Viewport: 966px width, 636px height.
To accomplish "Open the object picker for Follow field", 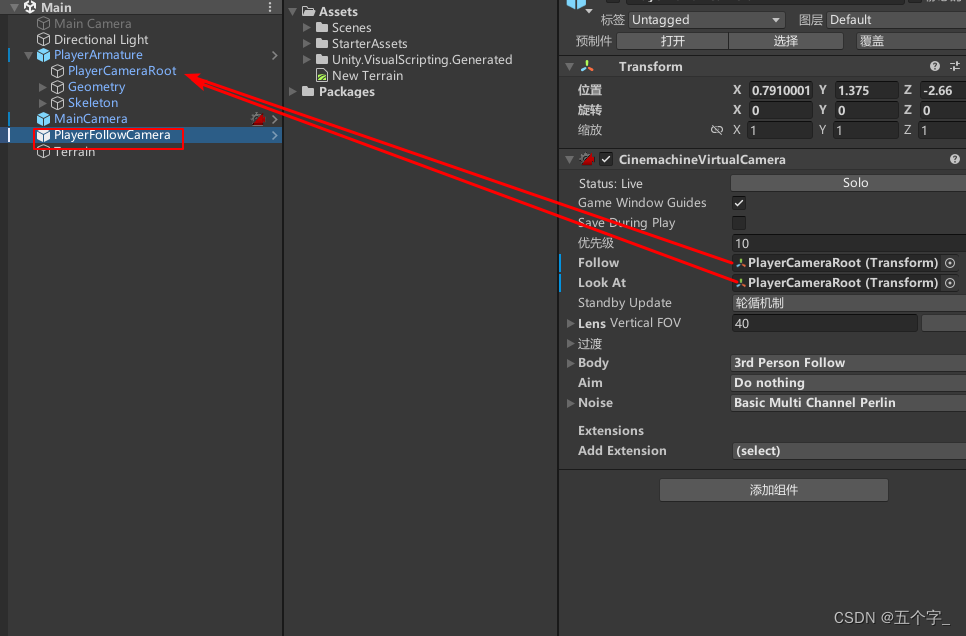I will point(950,263).
